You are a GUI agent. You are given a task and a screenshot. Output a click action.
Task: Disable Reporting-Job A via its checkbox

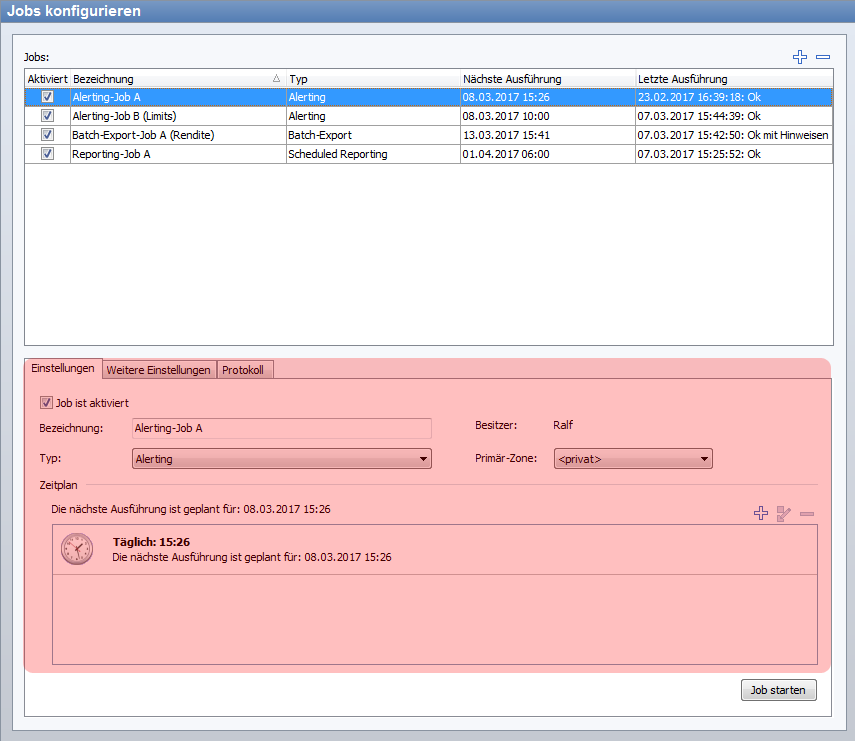(x=47, y=154)
